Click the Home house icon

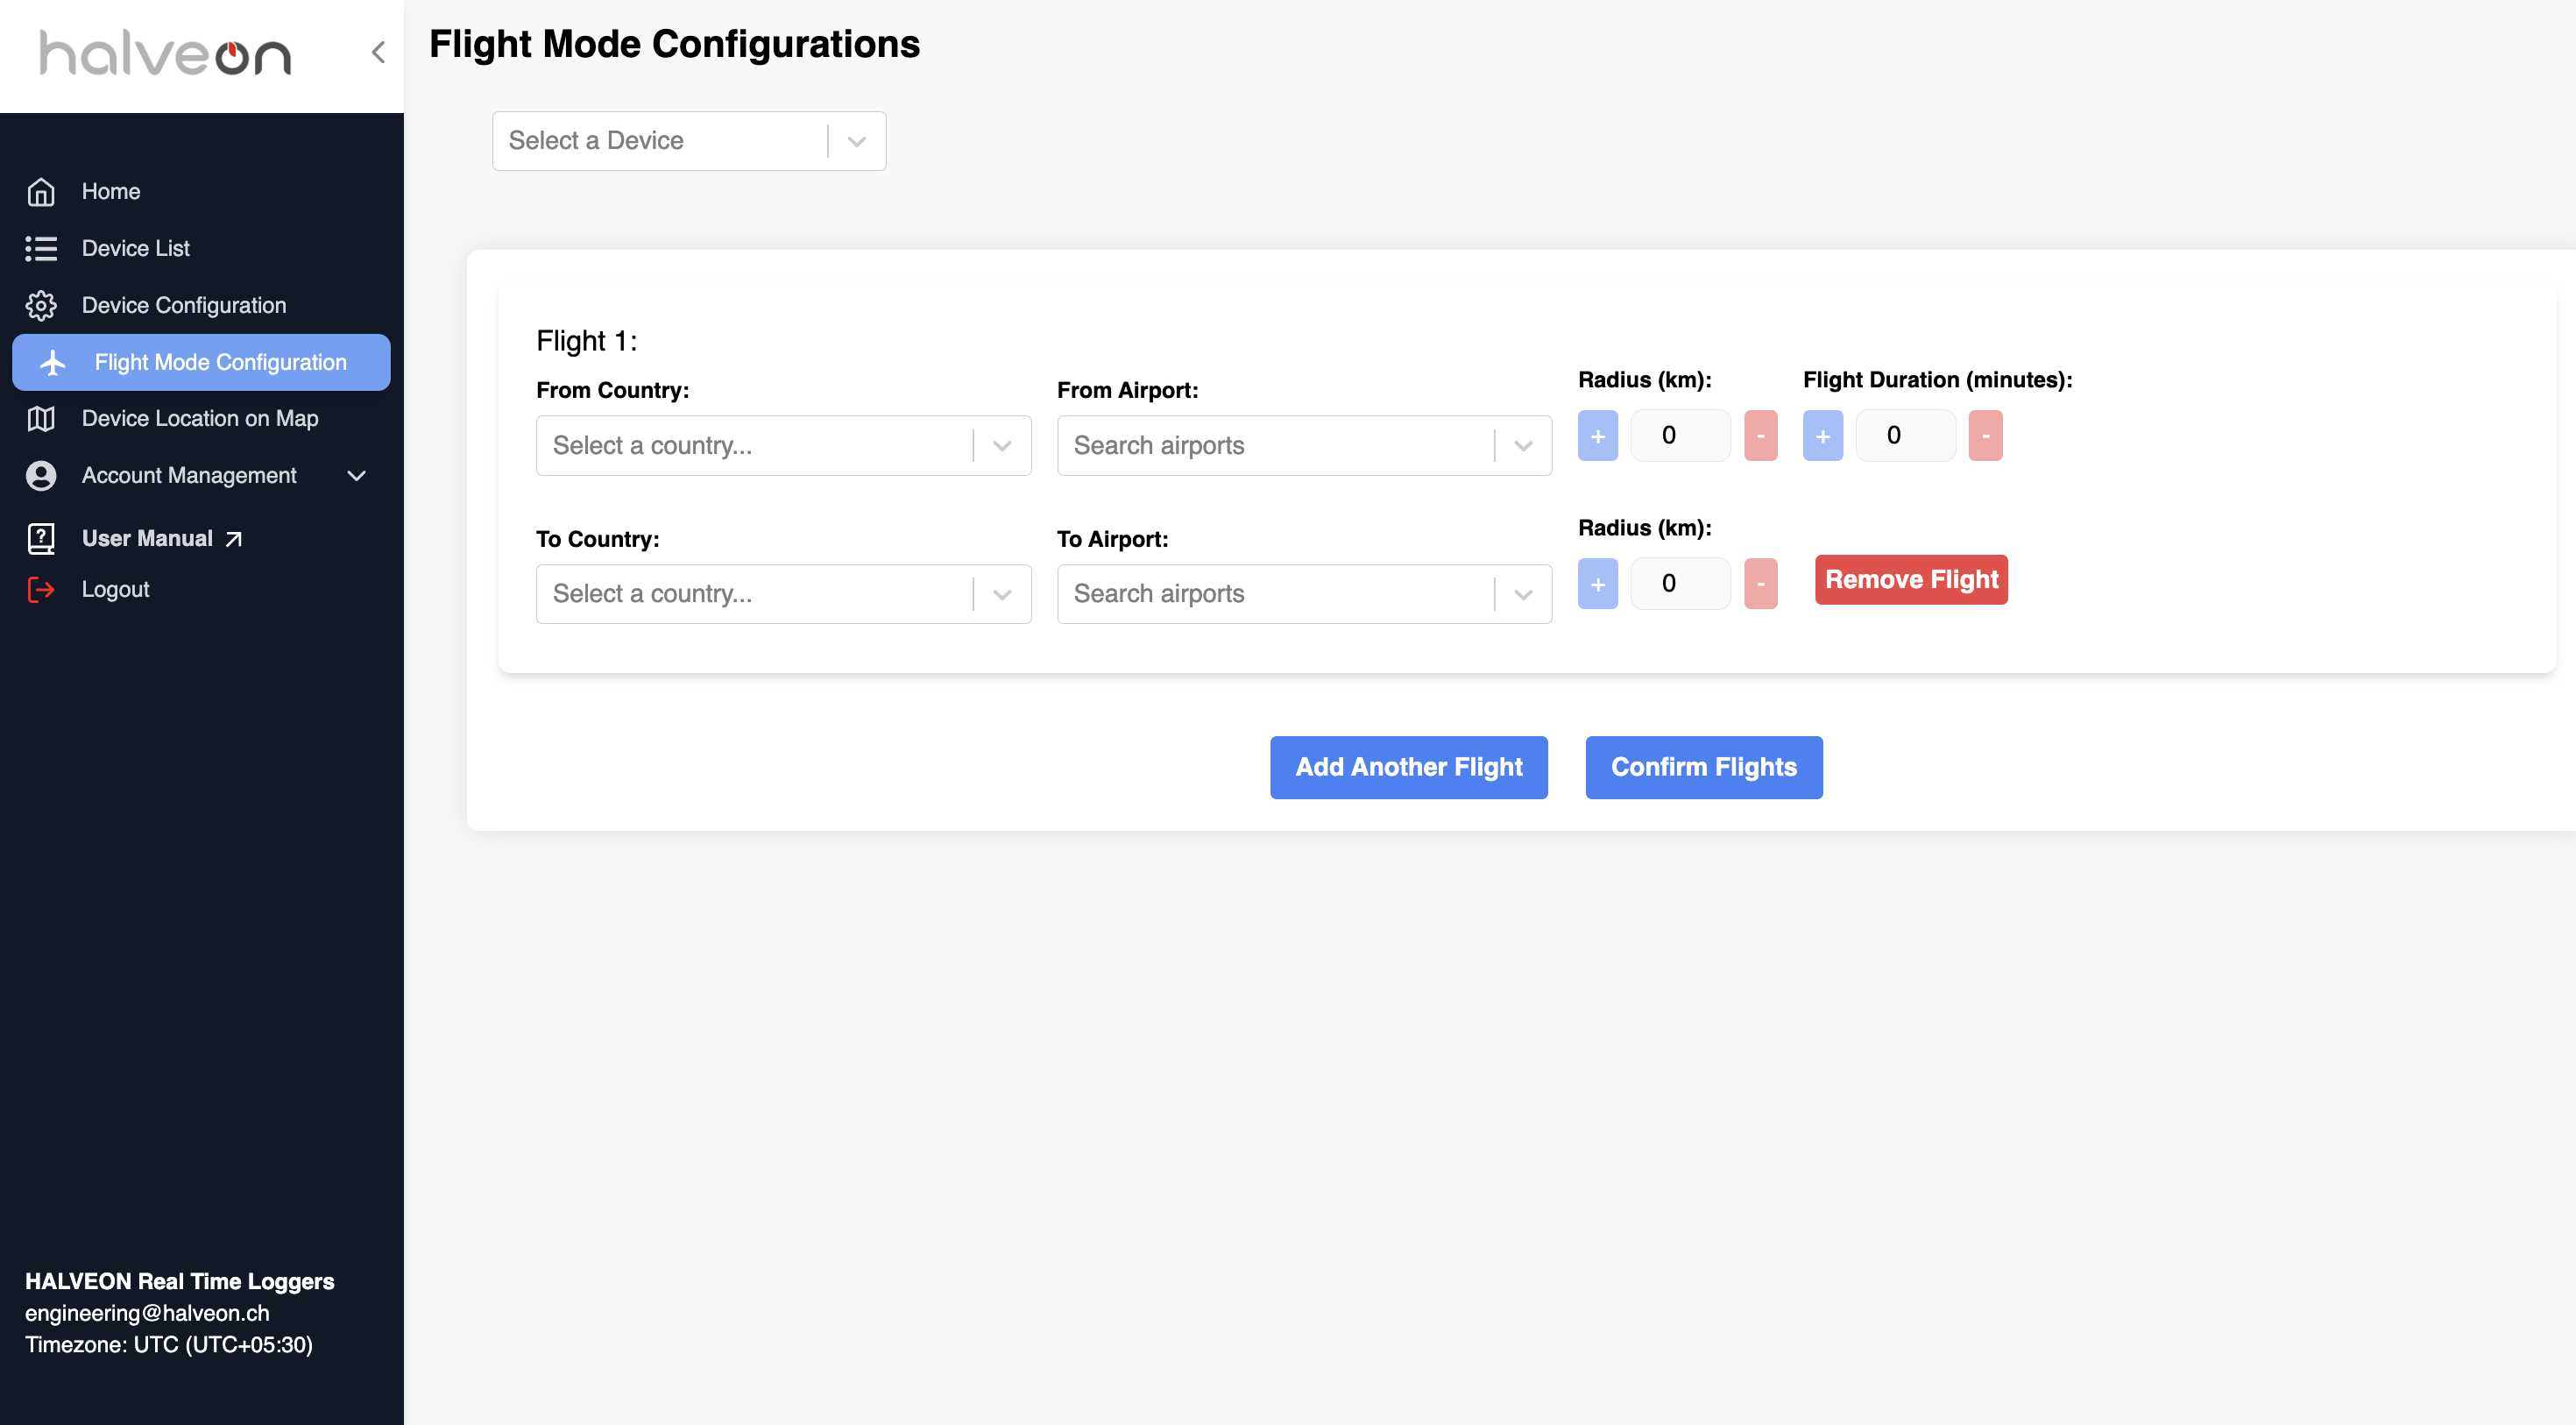[x=41, y=191]
